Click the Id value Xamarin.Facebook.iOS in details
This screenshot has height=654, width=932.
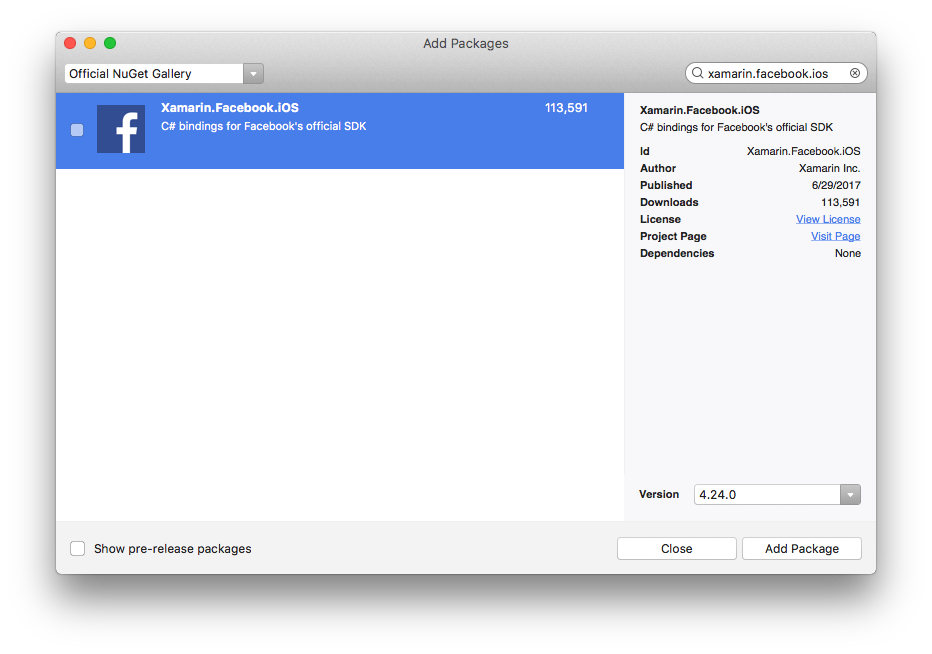(x=804, y=151)
